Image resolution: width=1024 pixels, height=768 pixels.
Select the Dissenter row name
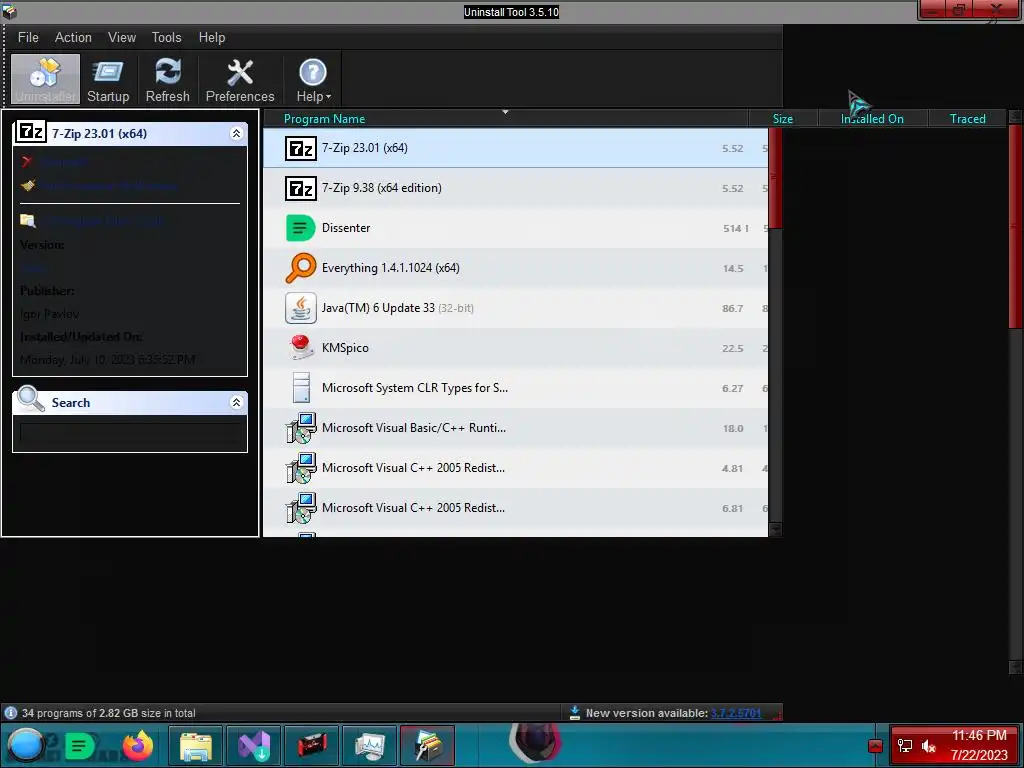(x=346, y=228)
